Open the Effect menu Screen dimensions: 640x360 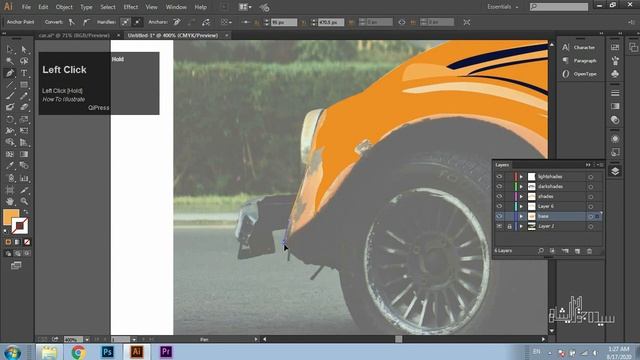[x=131, y=7]
